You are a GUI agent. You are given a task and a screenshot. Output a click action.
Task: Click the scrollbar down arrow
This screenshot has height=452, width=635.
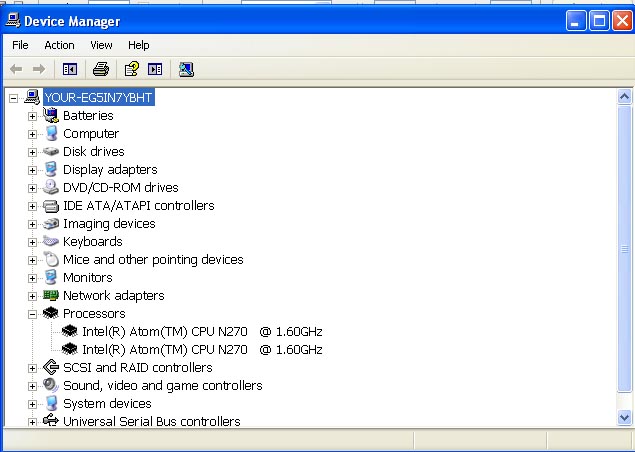[624, 417]
